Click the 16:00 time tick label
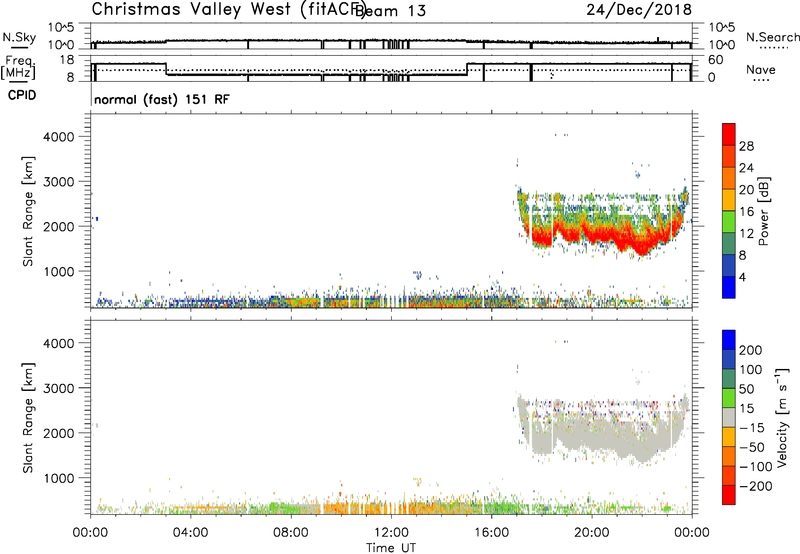Image resolution: width=800 pixels, height=554 pixels. click(x=491, y=533)
